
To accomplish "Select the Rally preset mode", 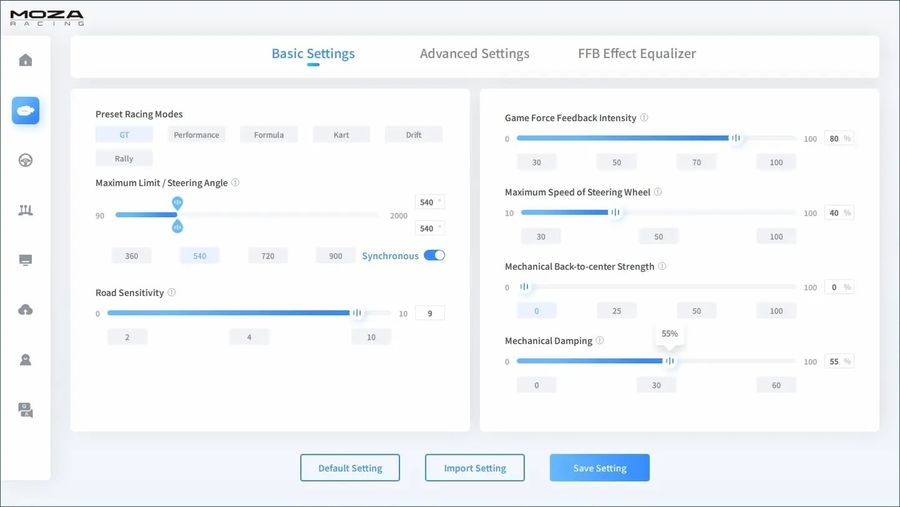I will tap(124, 158).
